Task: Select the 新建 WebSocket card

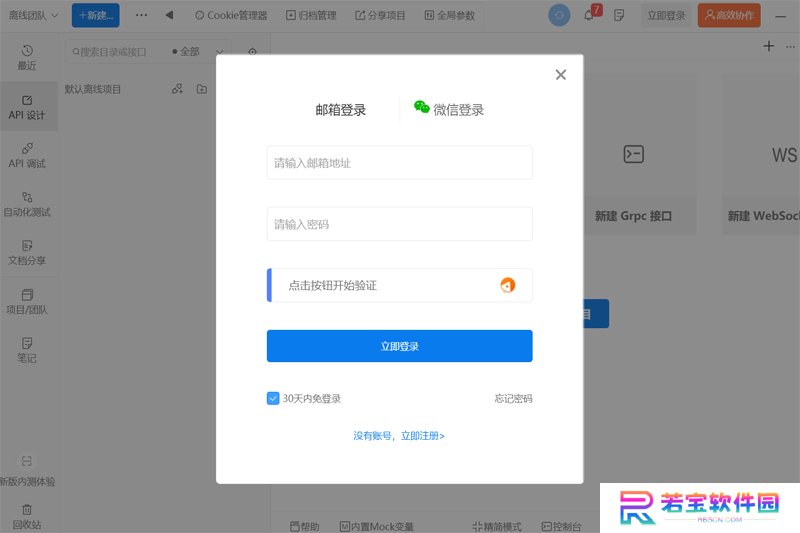Action: [761, 154]
